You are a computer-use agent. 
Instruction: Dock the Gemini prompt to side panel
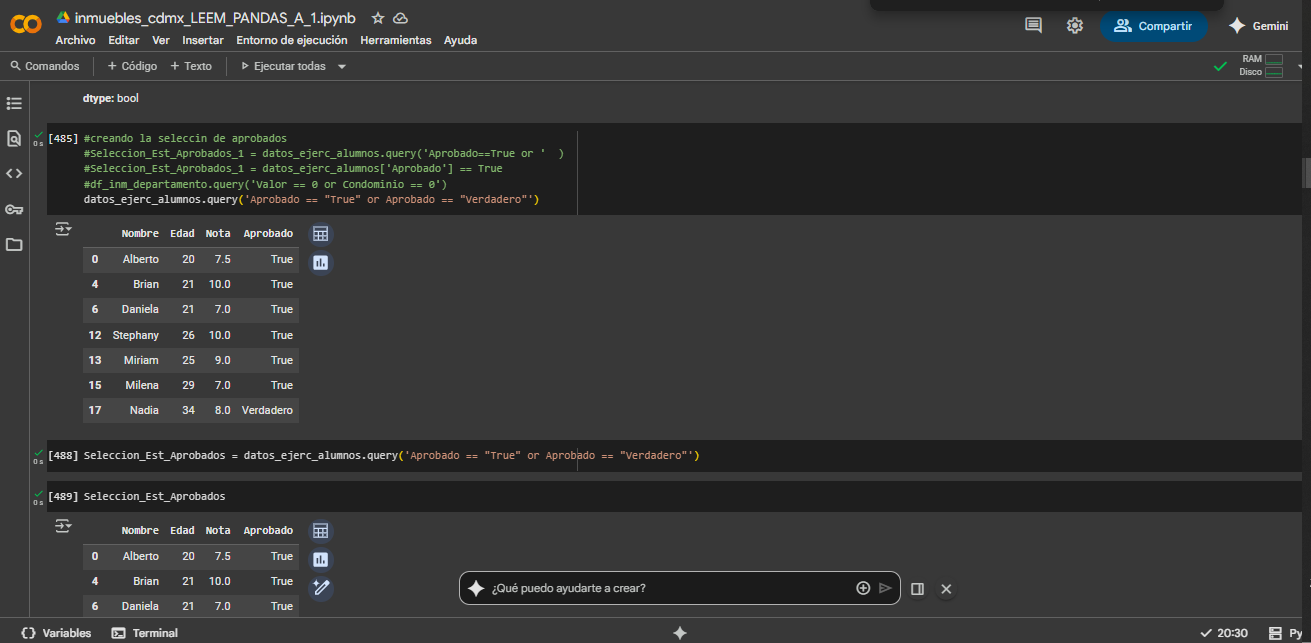(917, 589)
